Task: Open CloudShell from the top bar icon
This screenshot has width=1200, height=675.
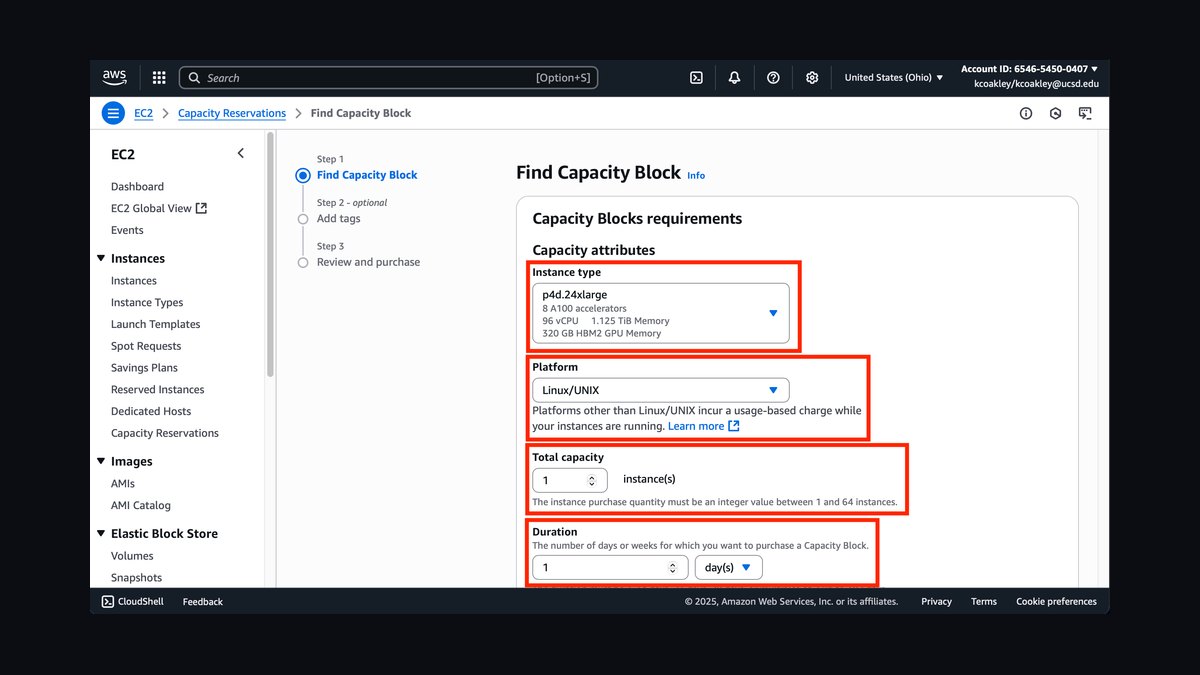Action: 696,77
